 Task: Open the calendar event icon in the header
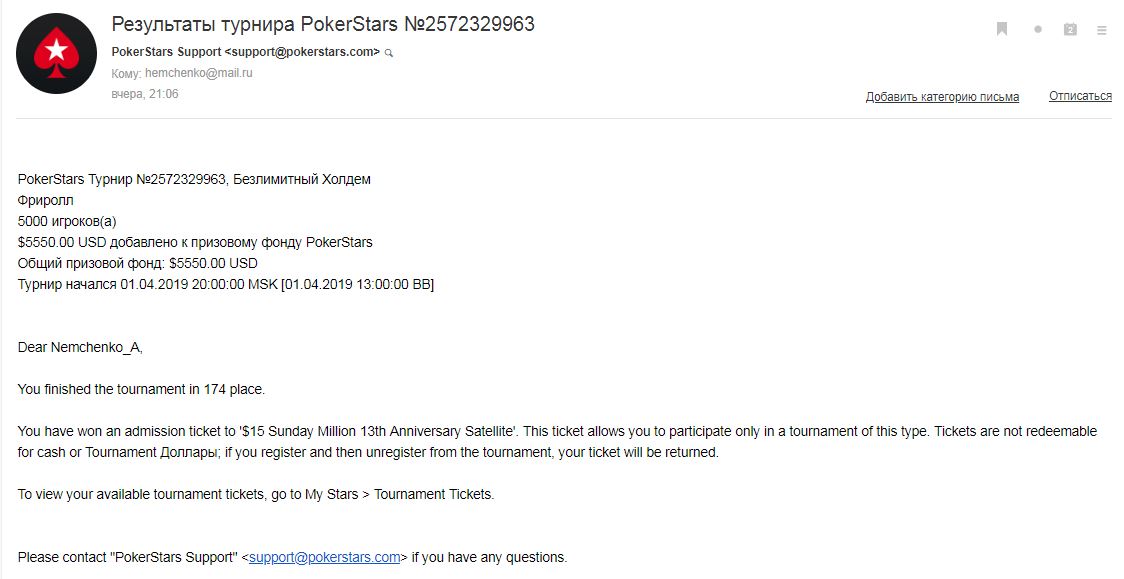(x=1070, y=29)
